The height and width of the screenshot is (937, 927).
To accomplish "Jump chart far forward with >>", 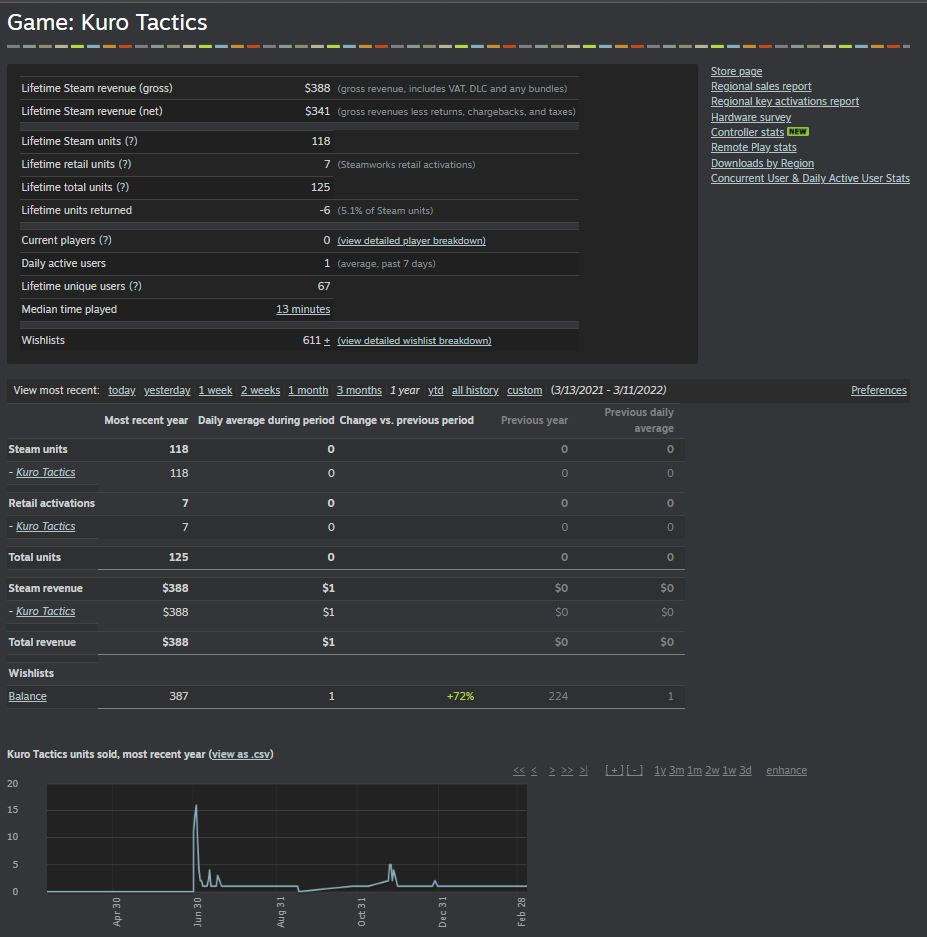I will click(567, 770).
